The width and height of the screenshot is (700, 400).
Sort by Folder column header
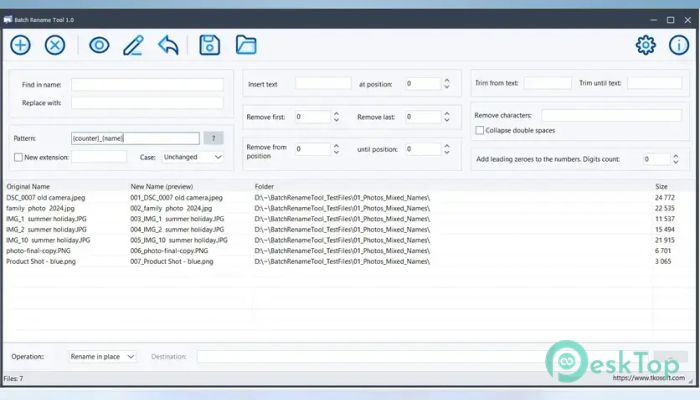(264, 187)
